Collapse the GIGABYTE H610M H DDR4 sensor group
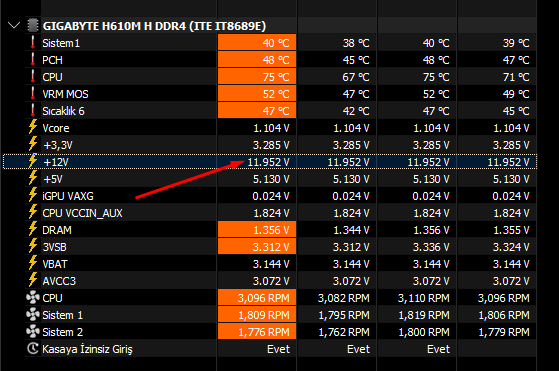The image size is (559, 371). tap(14, 26)
